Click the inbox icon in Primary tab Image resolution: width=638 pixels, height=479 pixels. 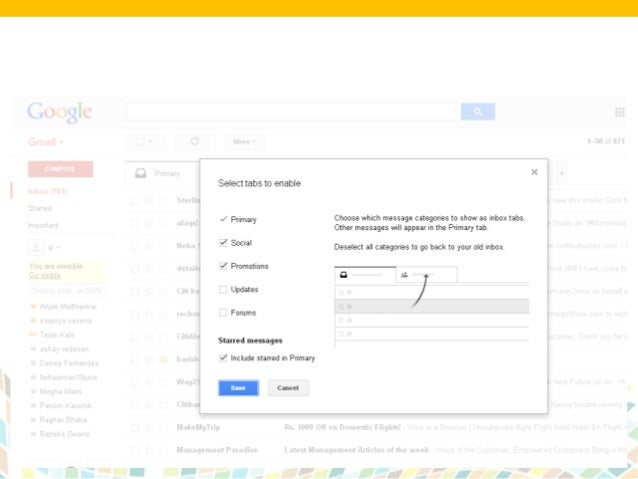[x=141, y=173]
